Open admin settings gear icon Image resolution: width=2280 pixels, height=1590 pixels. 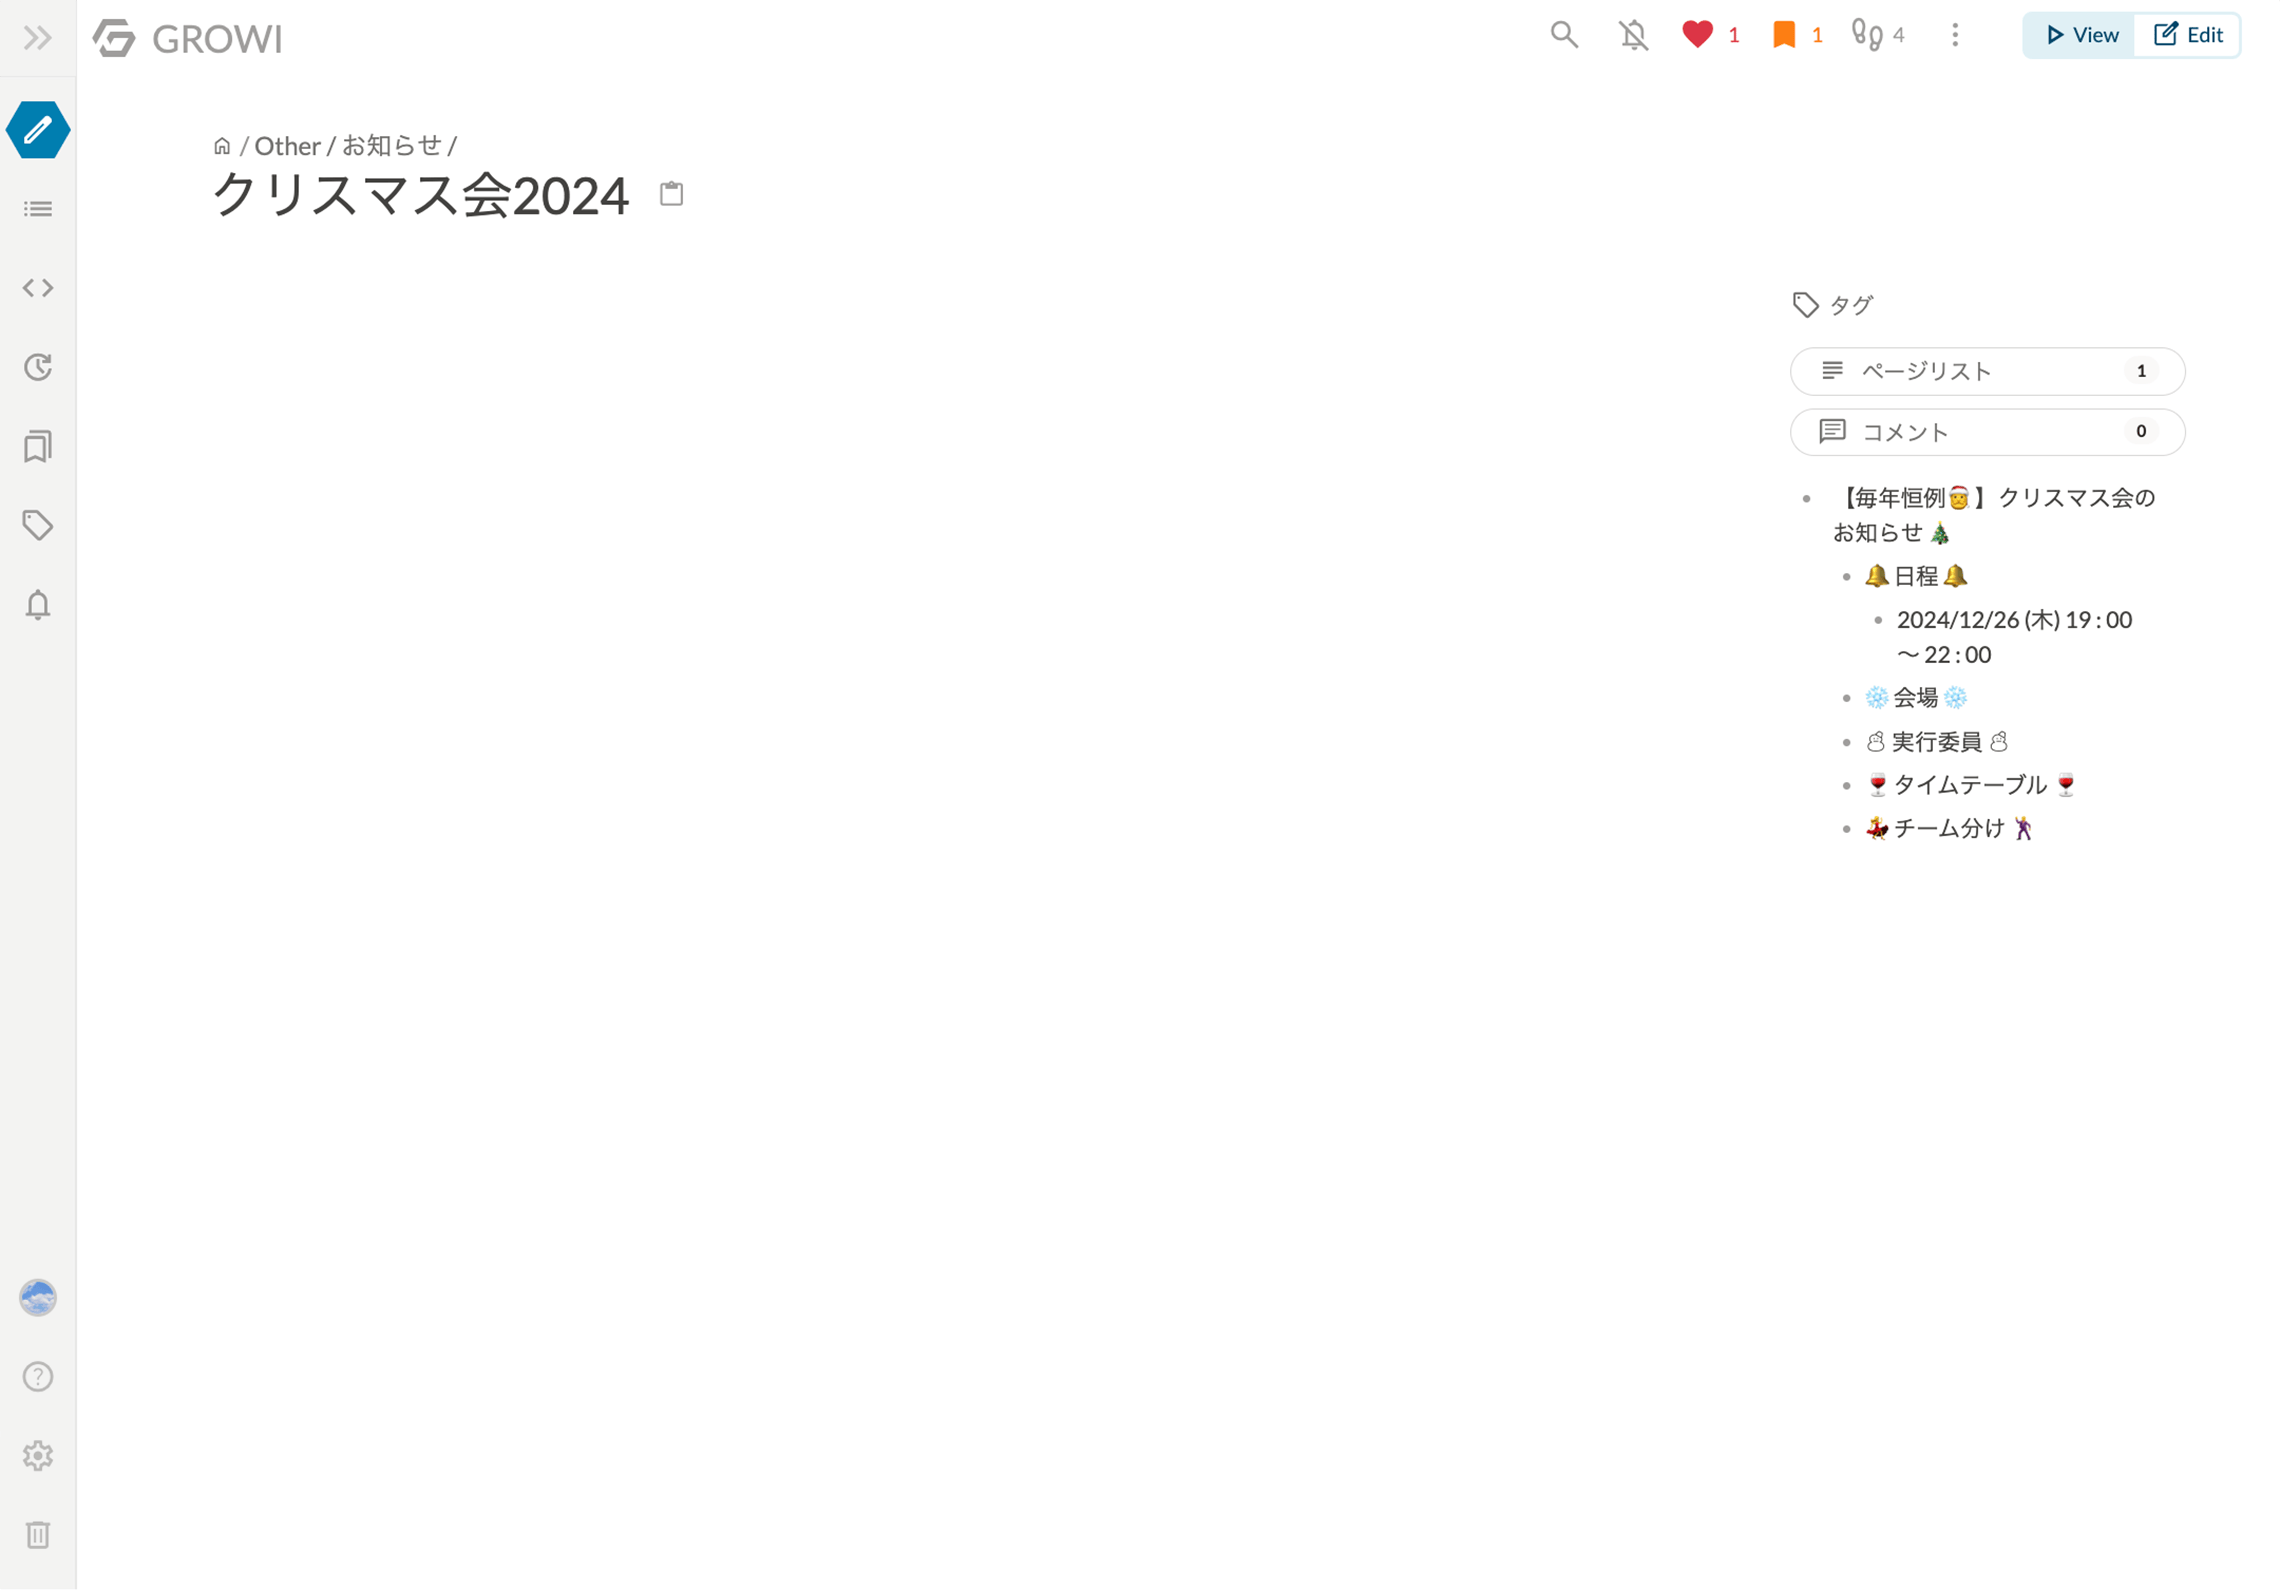point(38,1456)
